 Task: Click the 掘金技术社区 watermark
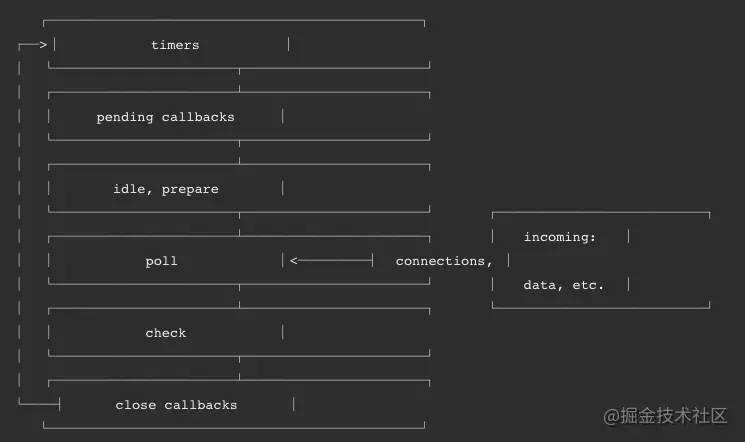pyautogui.click(x=665, y=416)
